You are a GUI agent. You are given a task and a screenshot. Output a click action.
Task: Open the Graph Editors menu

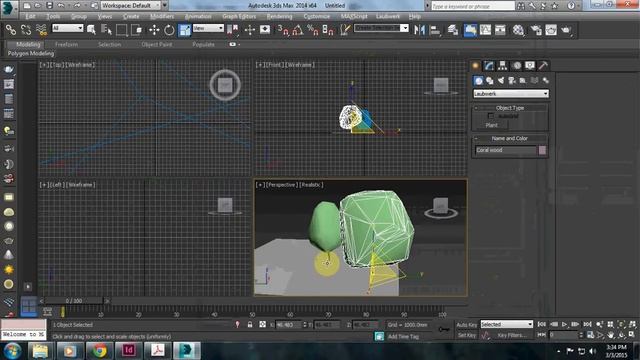pos(239,16)
